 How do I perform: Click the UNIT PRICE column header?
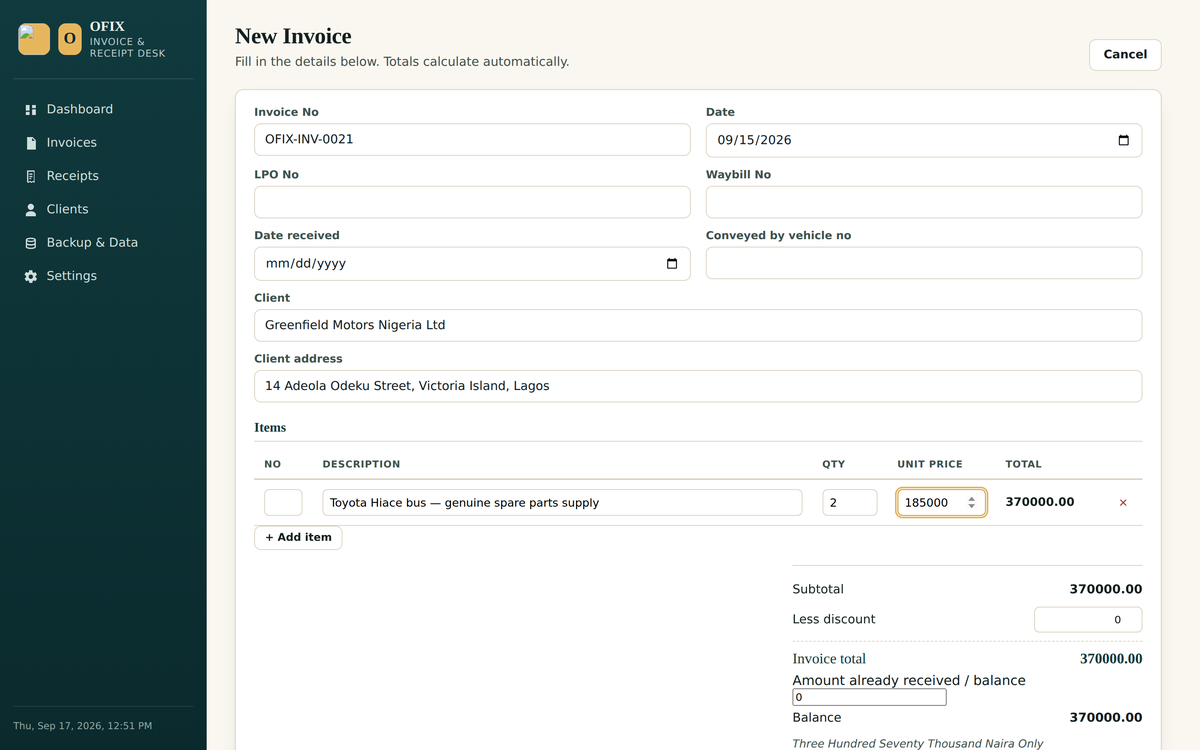tap(930, 465)
